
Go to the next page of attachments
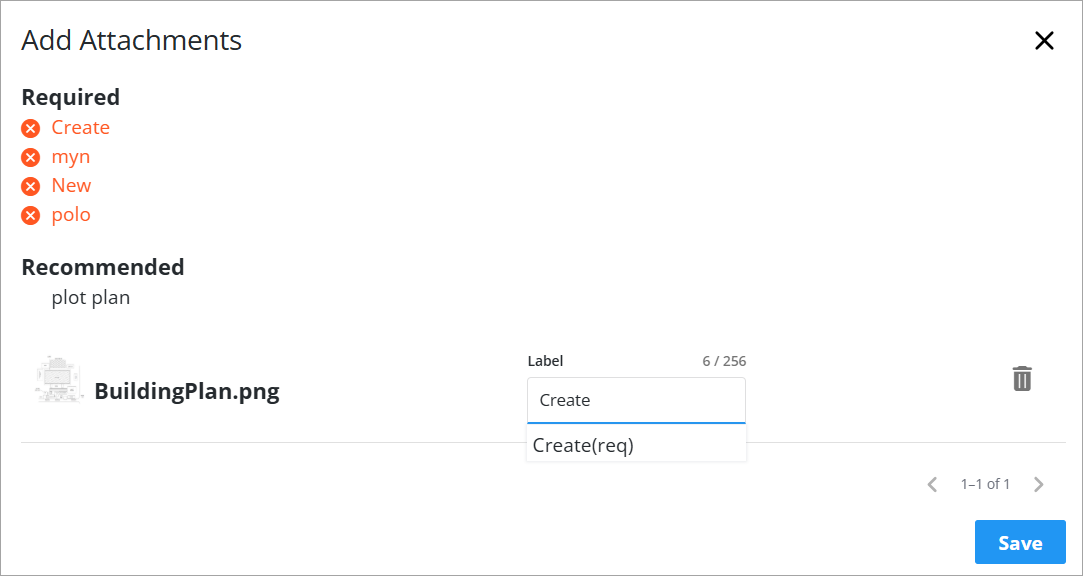pos(1038,484)
